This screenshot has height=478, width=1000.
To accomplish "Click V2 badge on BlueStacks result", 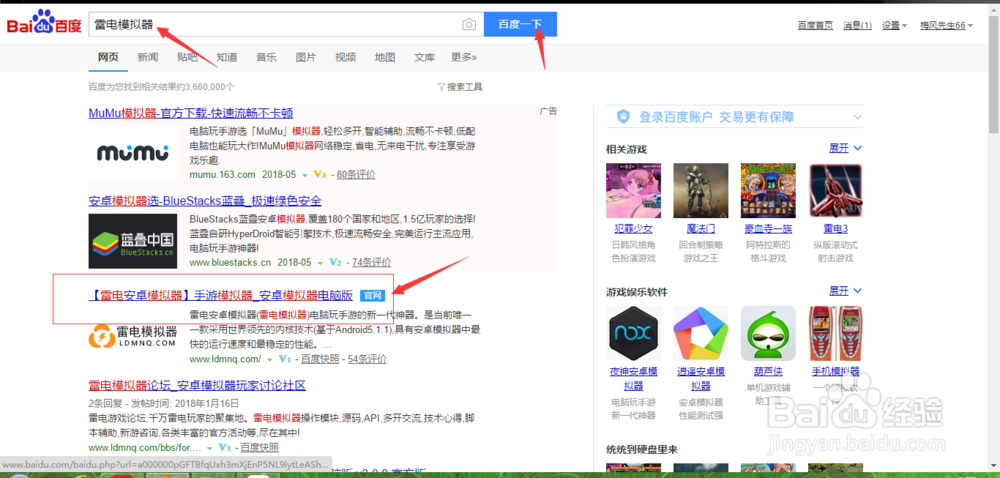I will 336,262.
